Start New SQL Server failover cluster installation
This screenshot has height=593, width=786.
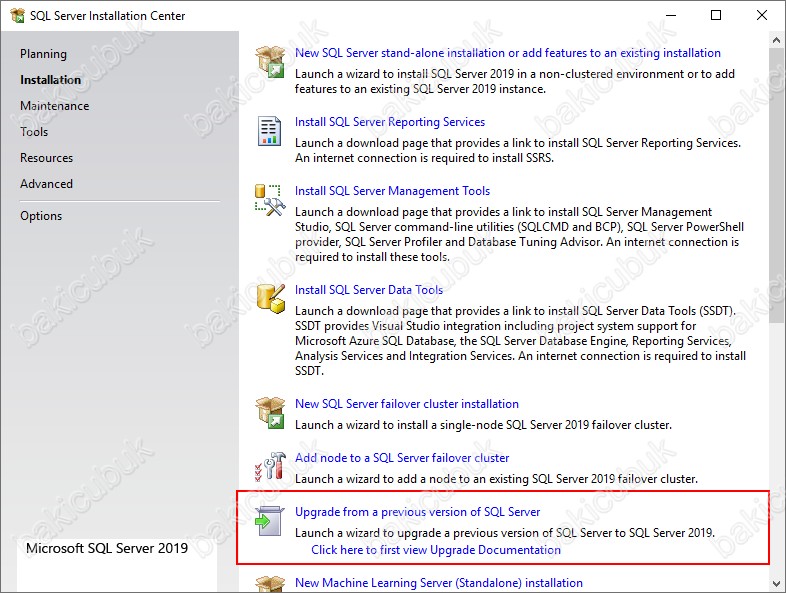[x=407, y=404]
